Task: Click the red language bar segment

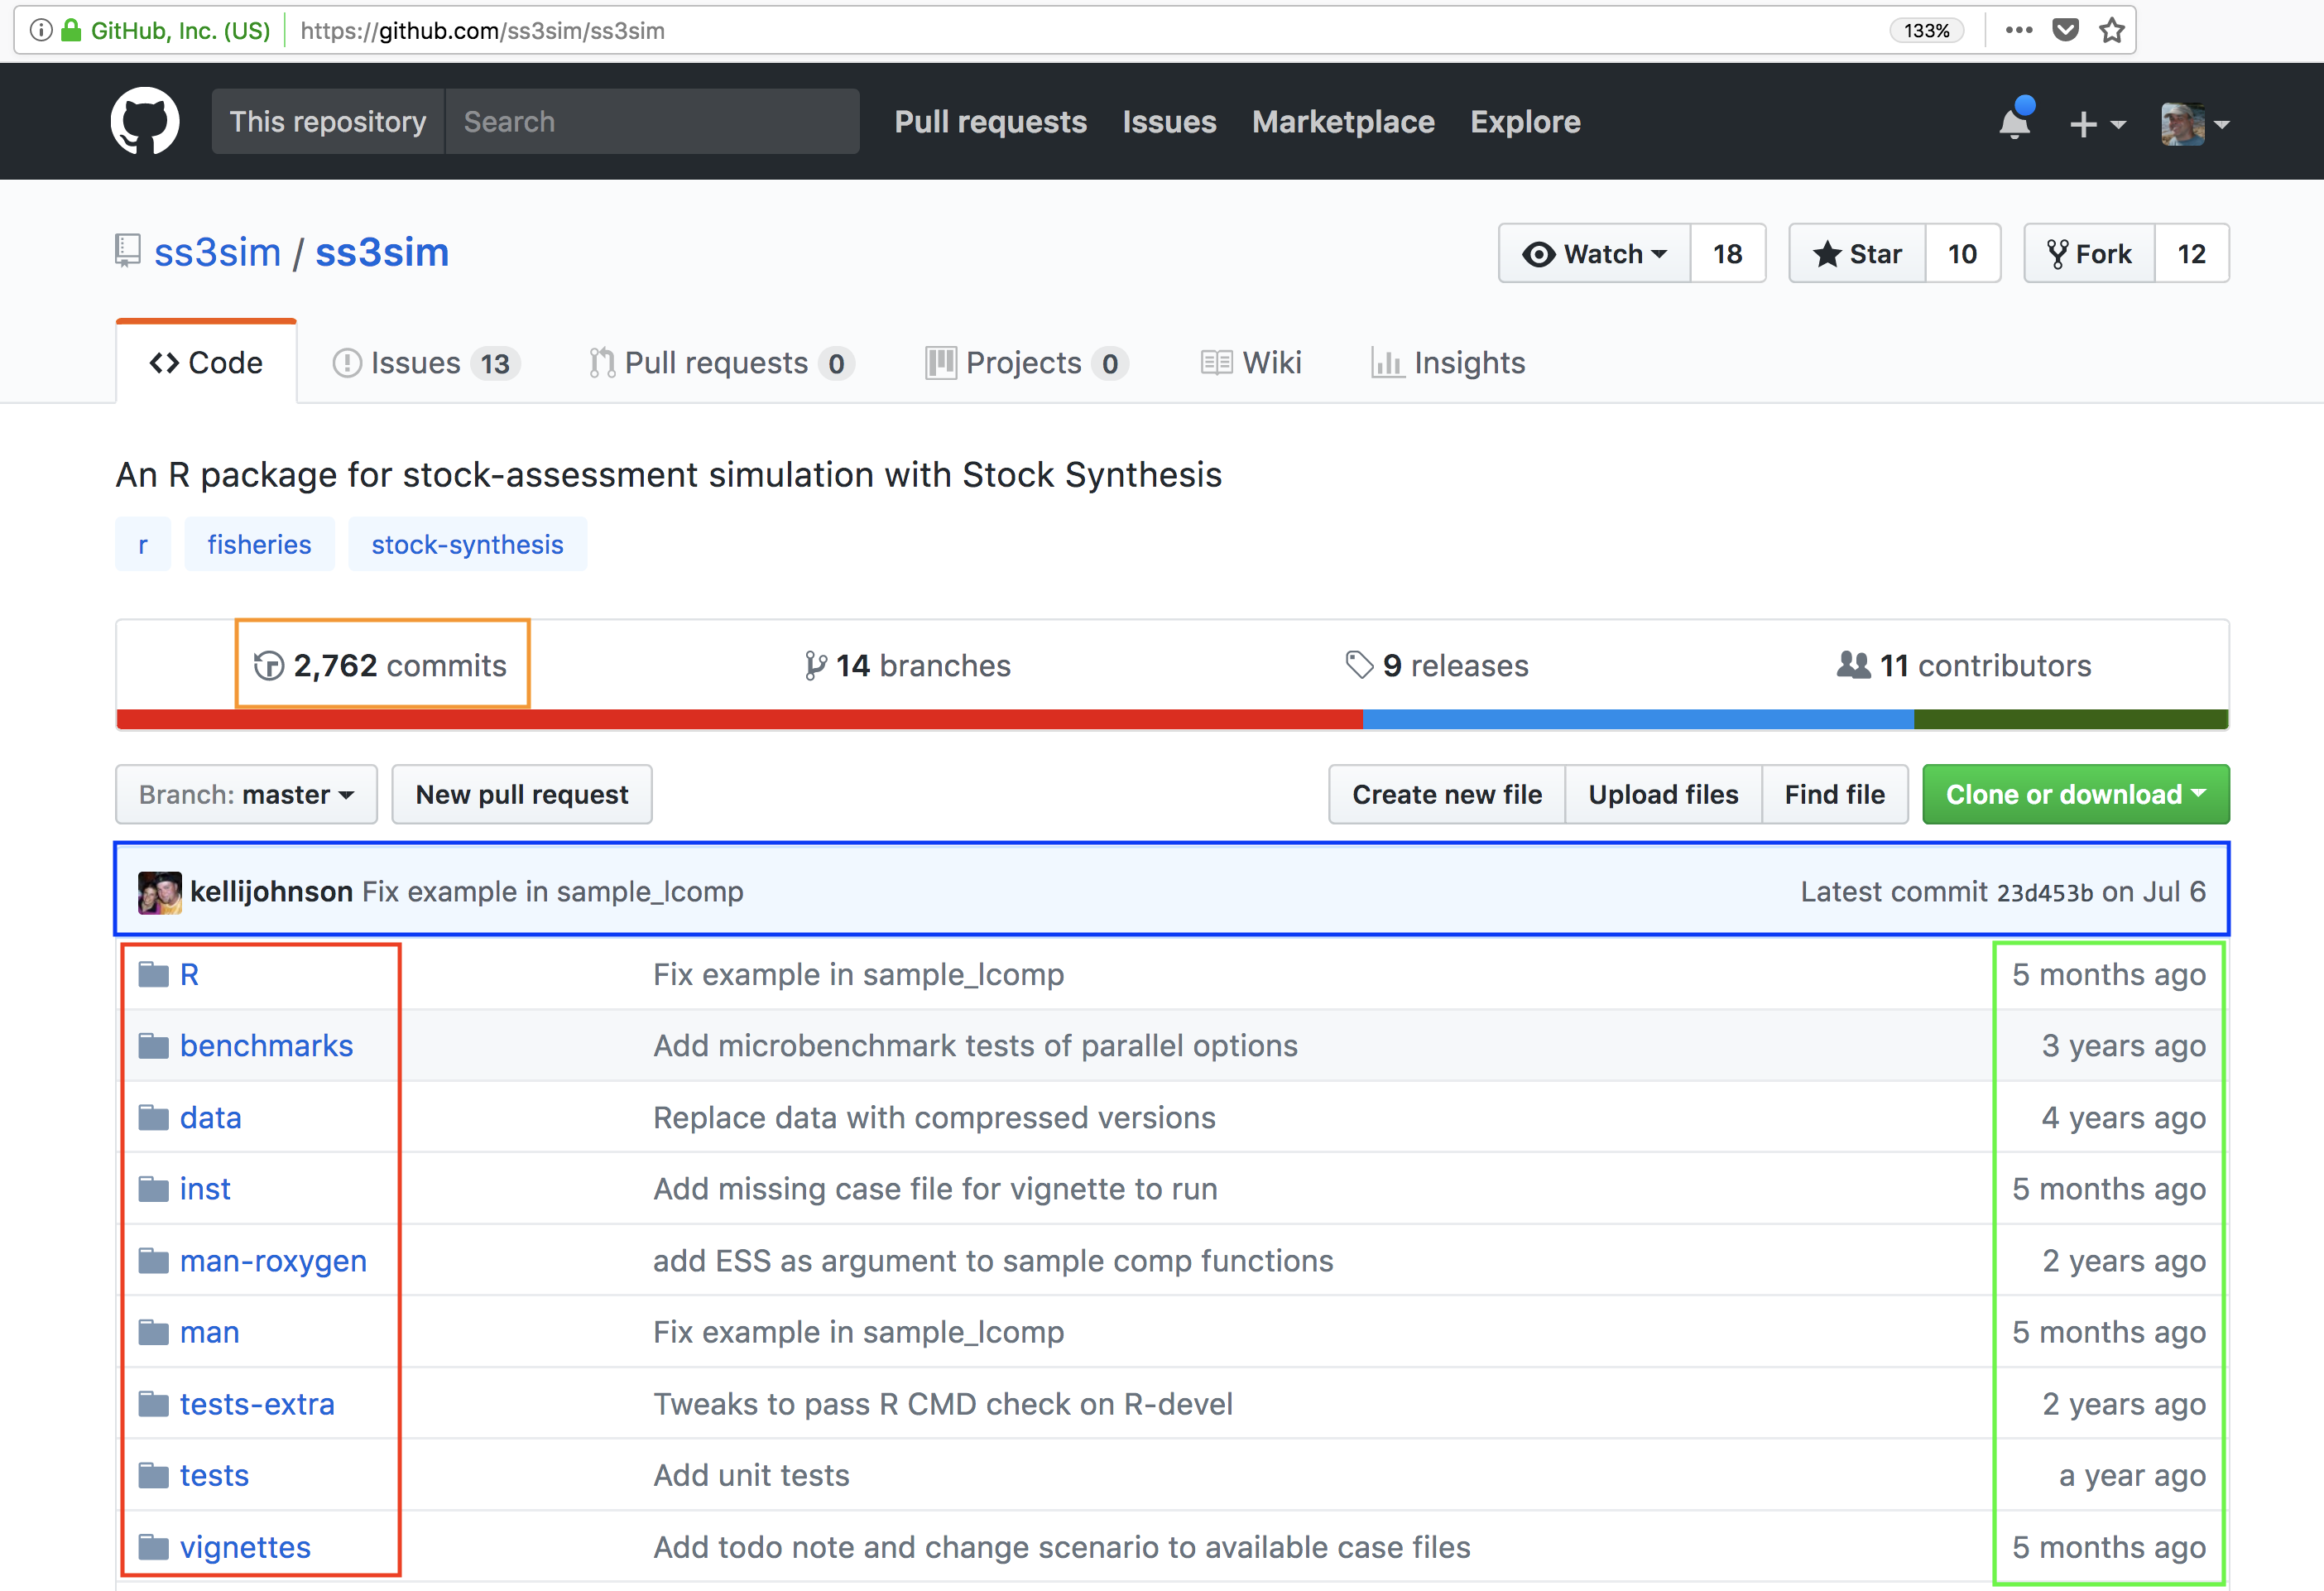Action: (740, 719)
